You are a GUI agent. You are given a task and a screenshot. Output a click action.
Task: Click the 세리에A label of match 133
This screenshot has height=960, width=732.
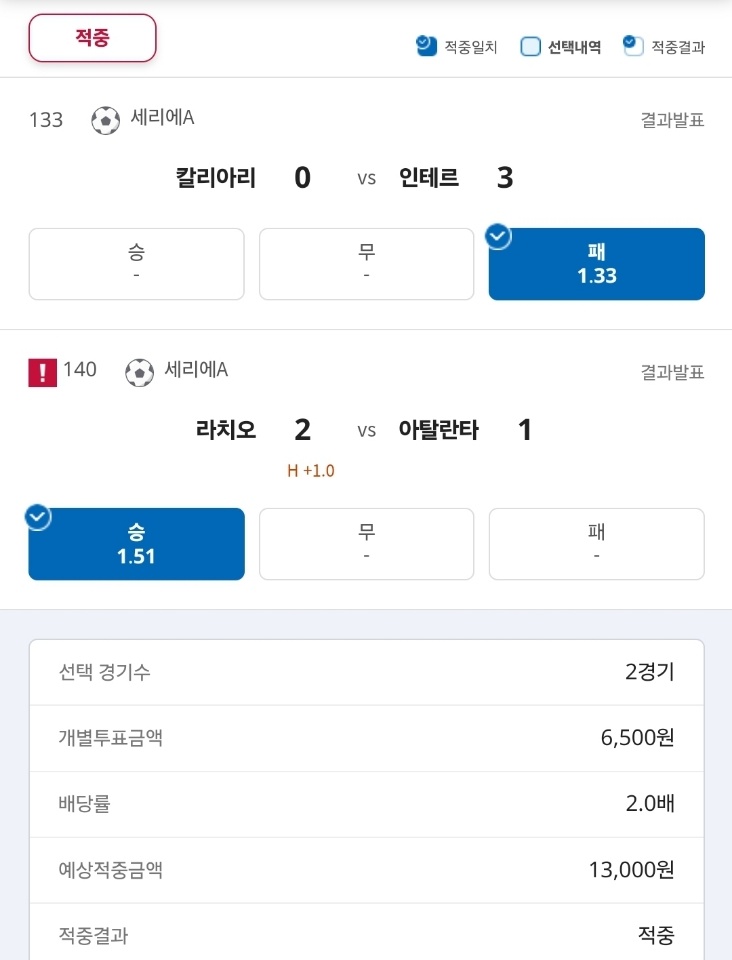tap(162, 118)
